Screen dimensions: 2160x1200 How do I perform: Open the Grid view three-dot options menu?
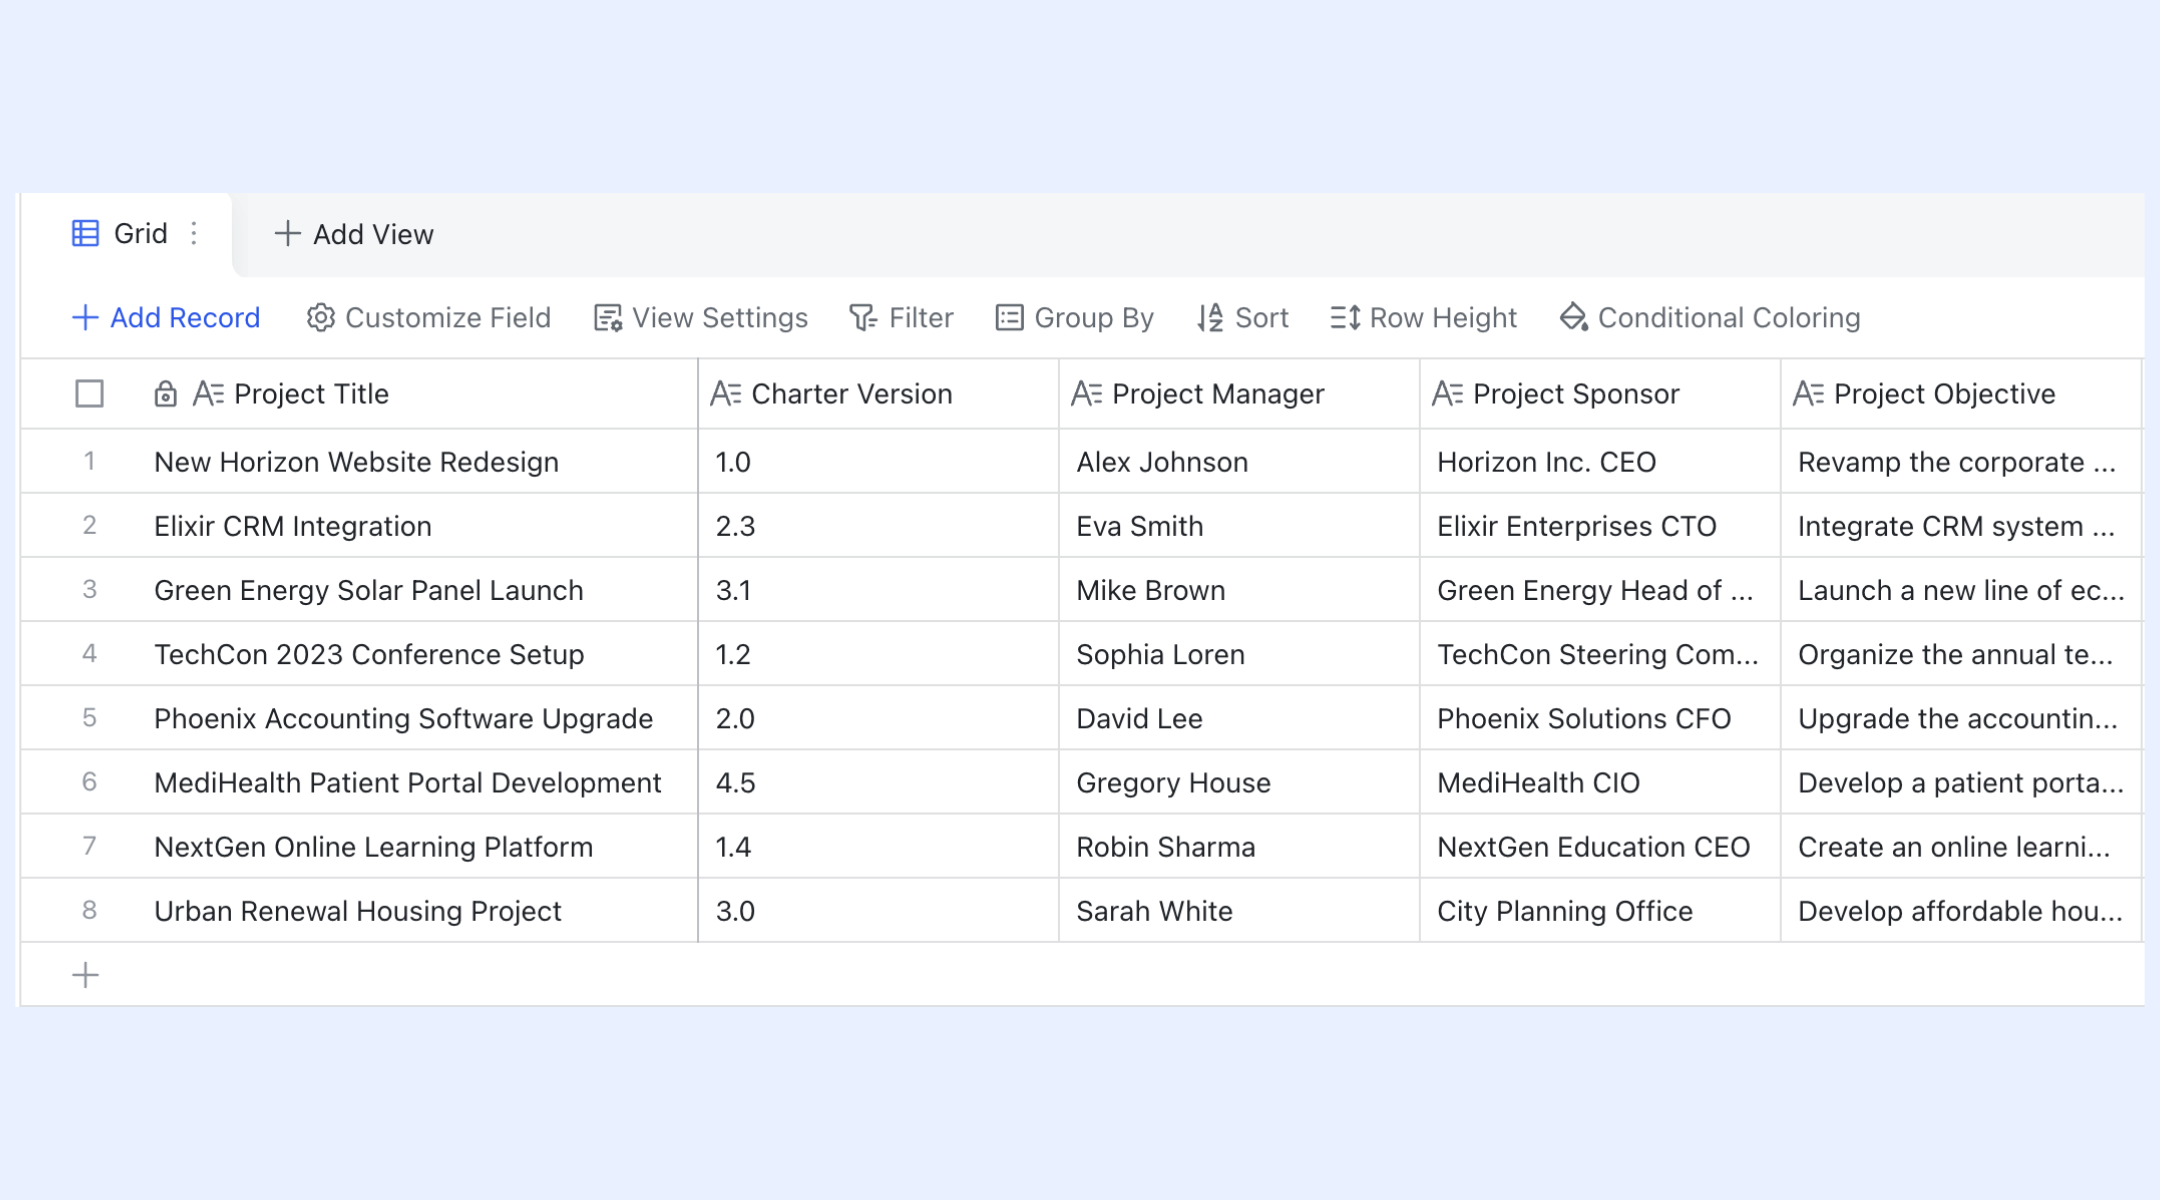pyautogui.click(x=194, y=234)
